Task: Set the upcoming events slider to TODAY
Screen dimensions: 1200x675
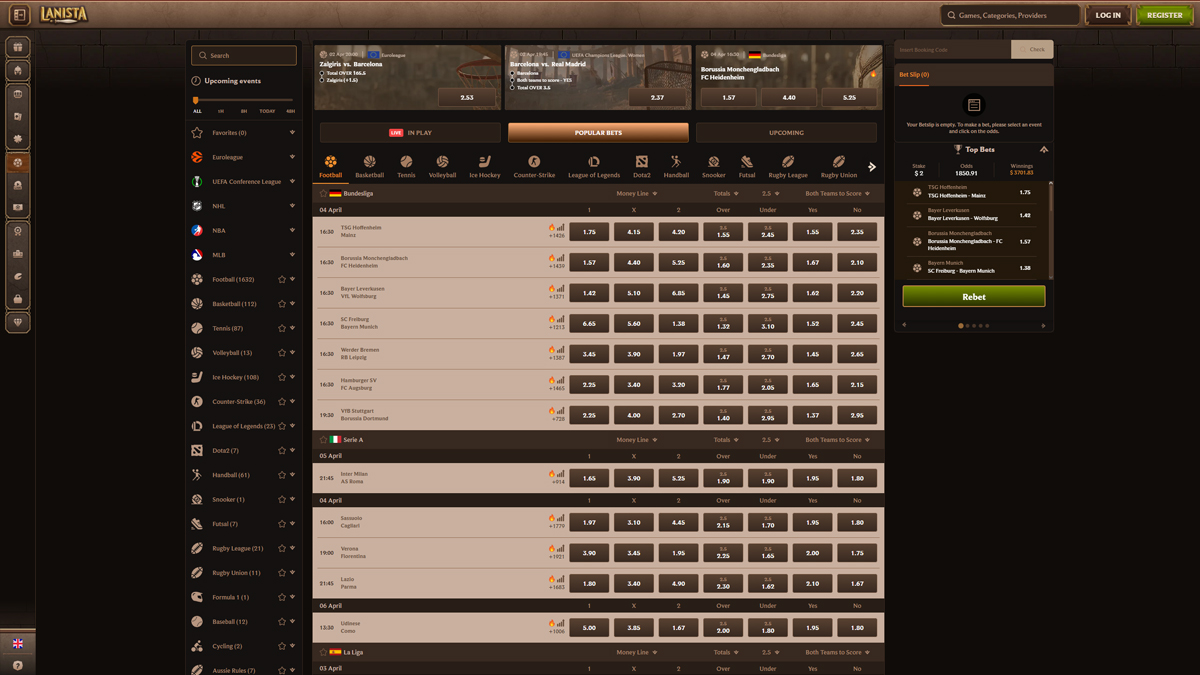Action: [267, 111]
